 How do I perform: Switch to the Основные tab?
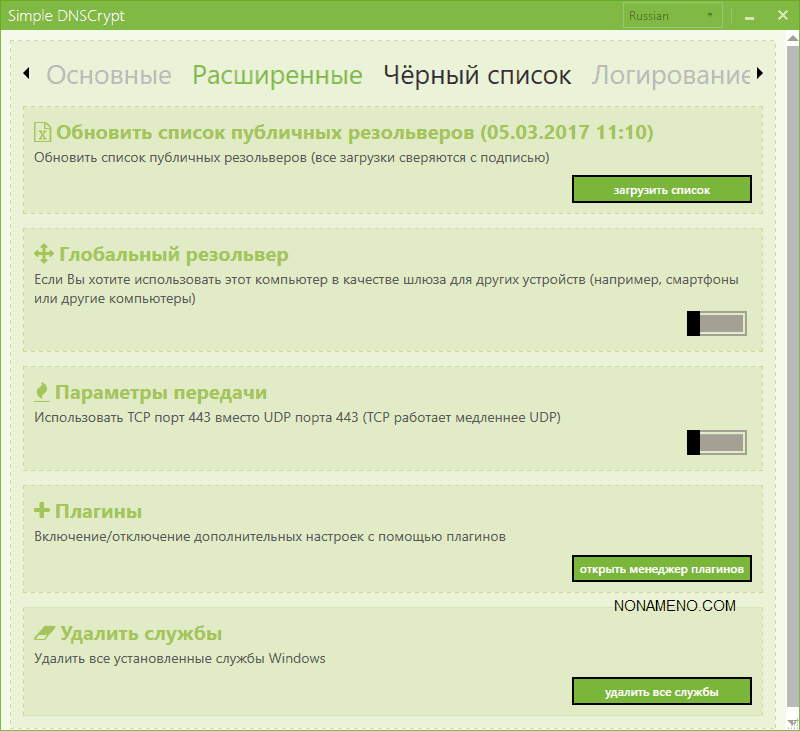coord(109,75)
